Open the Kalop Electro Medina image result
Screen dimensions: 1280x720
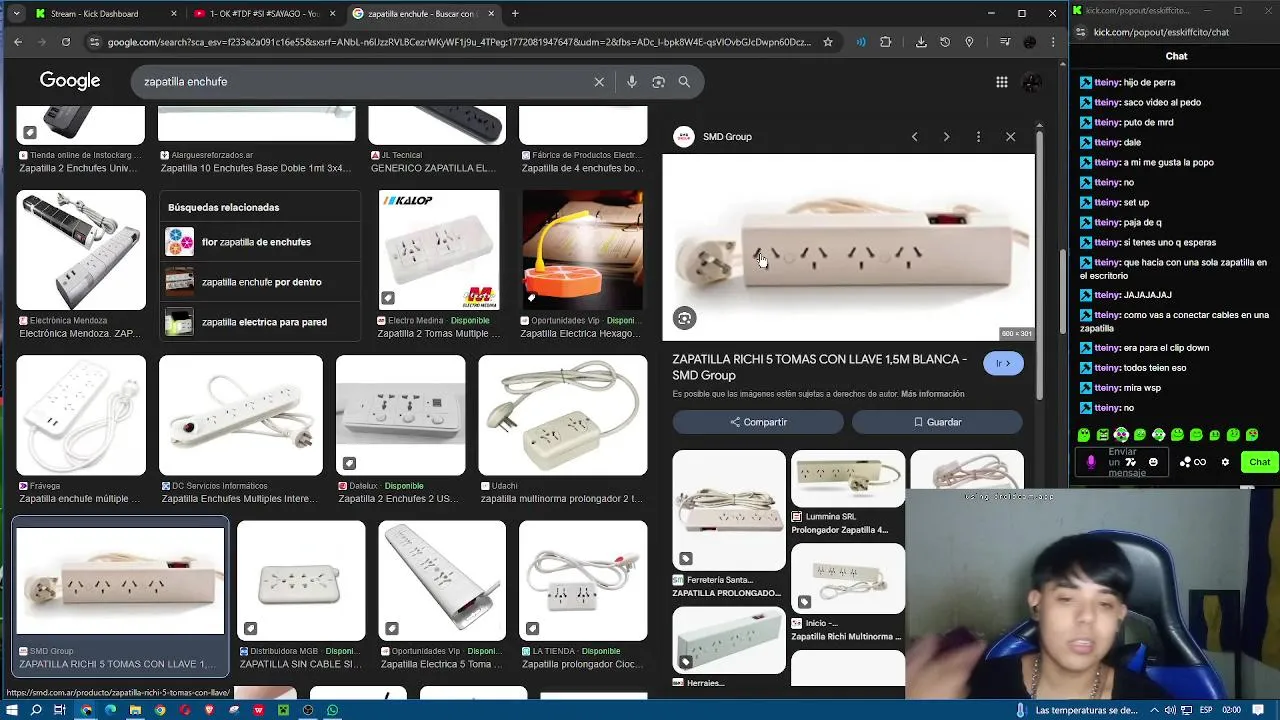(x=439, y=250)
